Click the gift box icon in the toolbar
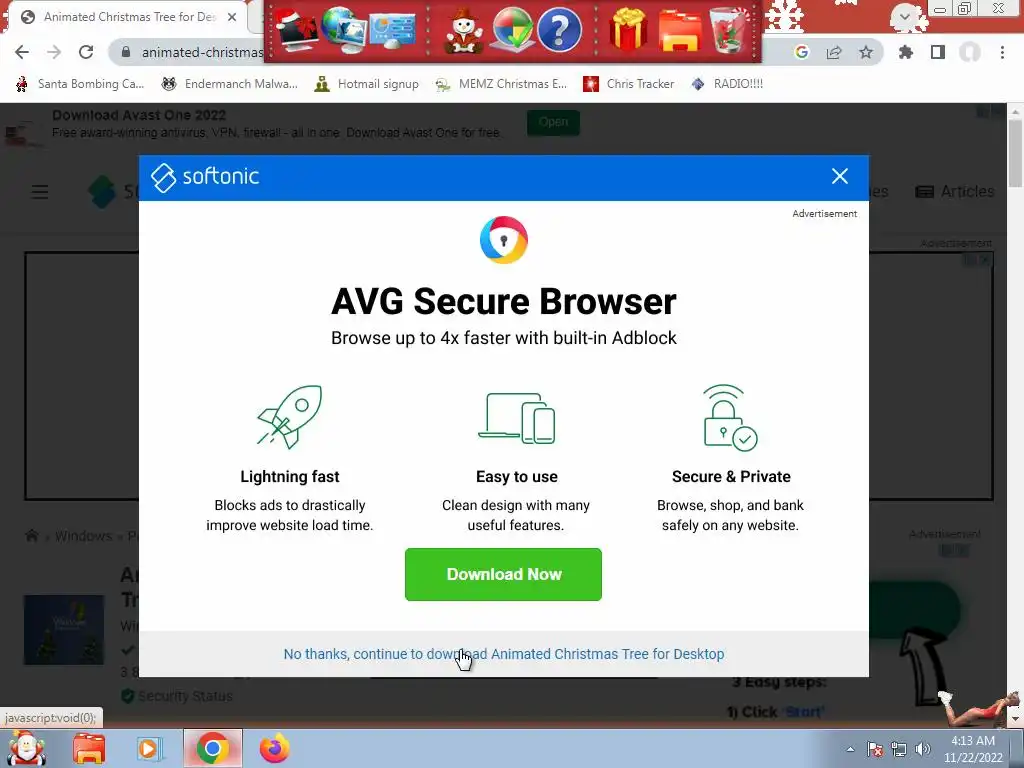The image size is (1024, 768). tap(628, 30)
